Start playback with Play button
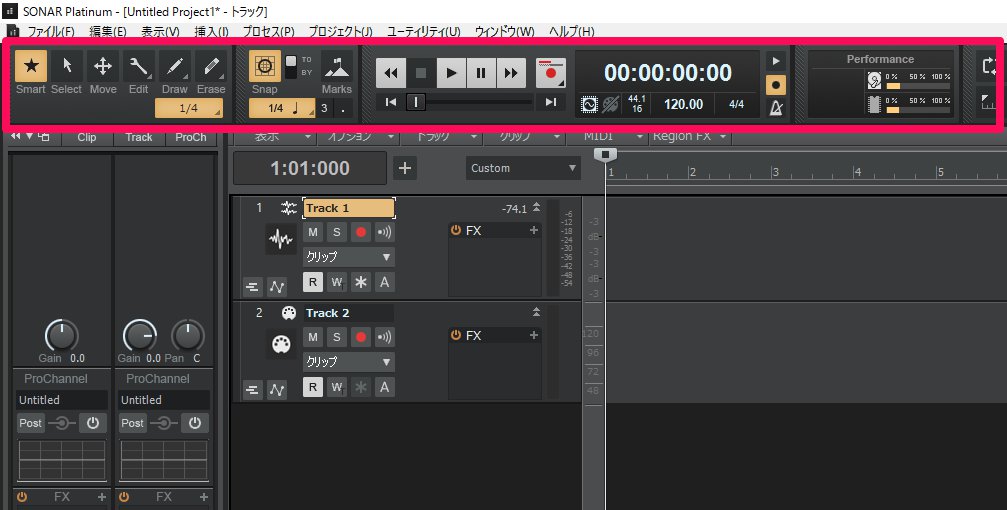1007x510 pixels. pos(451,73)
